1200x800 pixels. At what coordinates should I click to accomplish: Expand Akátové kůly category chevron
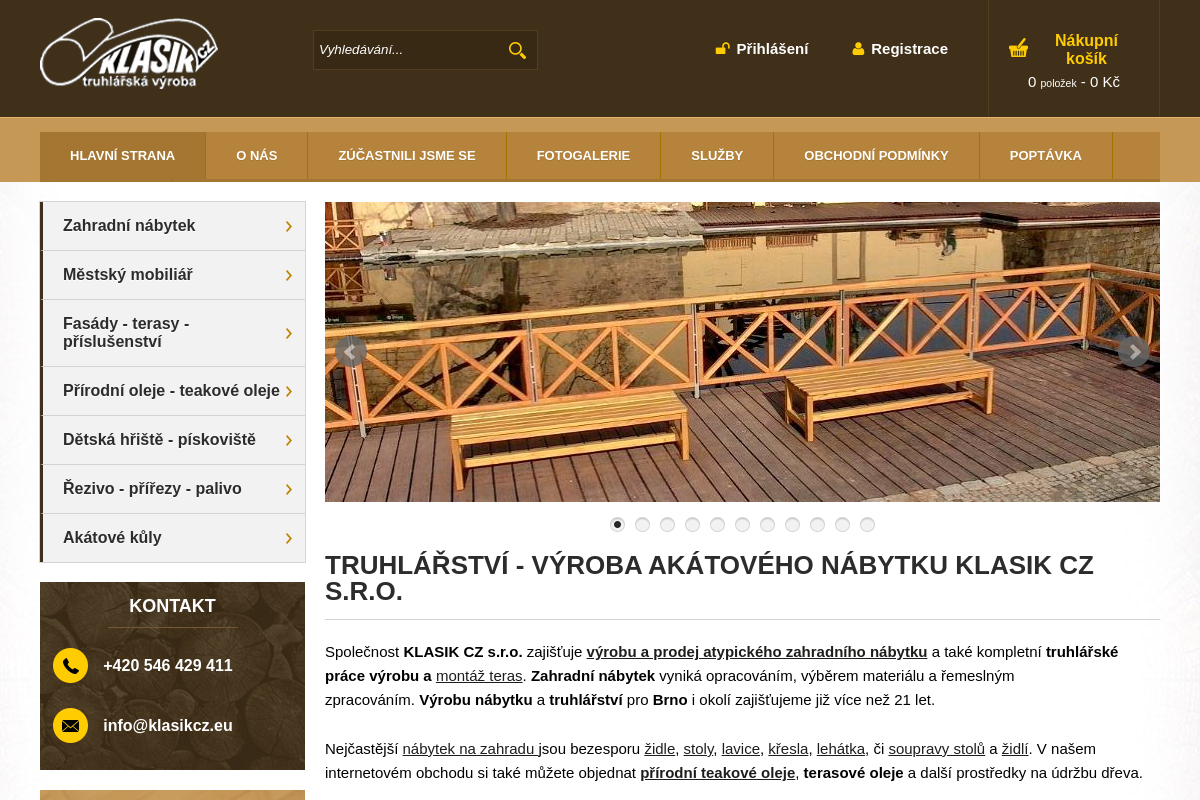289,538
